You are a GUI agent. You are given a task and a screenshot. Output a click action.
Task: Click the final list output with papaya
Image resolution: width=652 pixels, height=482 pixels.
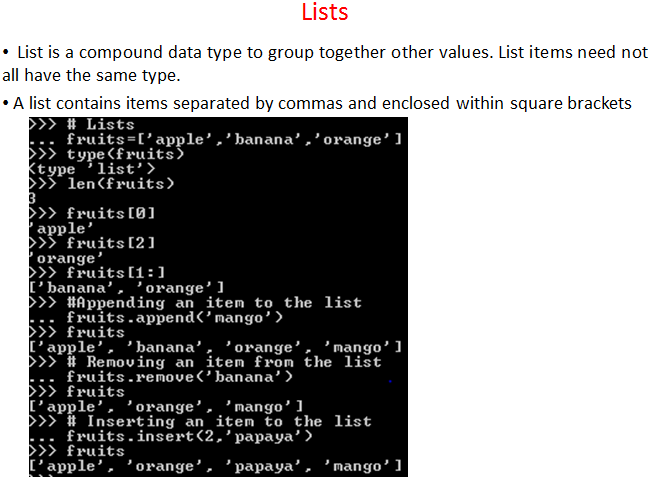pyautogui.click(x=215, y=466)
